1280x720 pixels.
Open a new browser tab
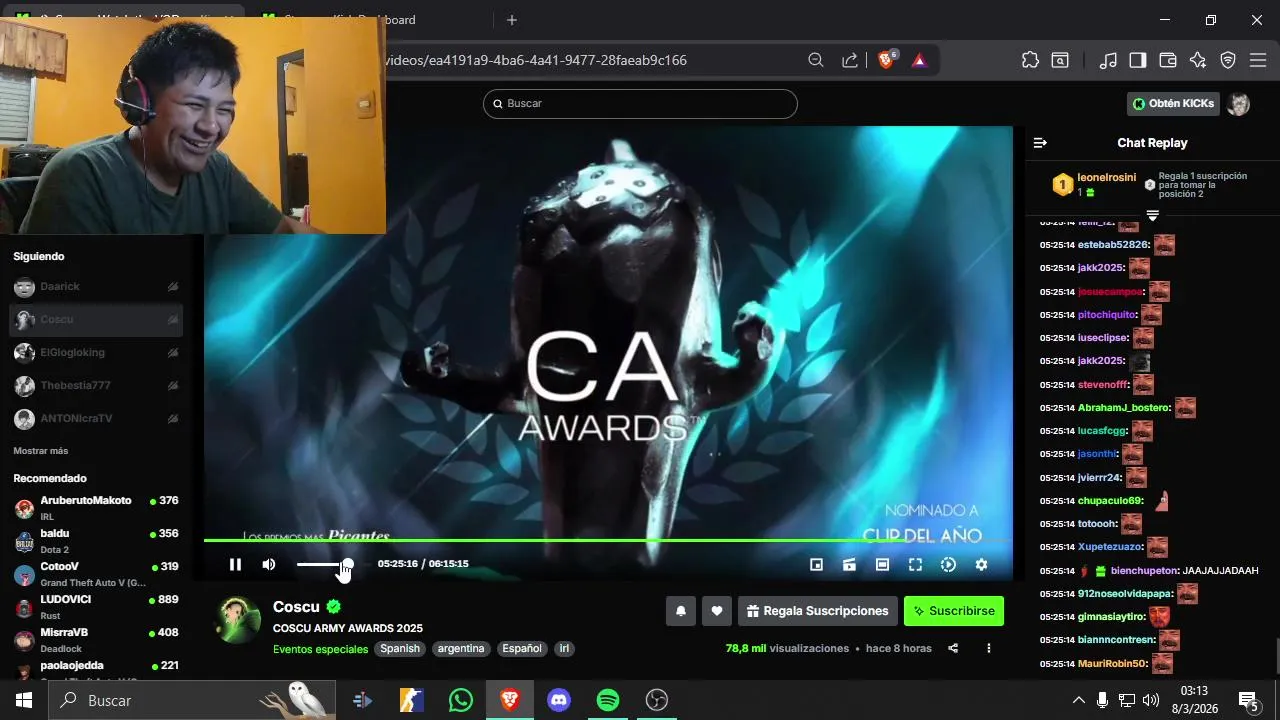point(512,20)
